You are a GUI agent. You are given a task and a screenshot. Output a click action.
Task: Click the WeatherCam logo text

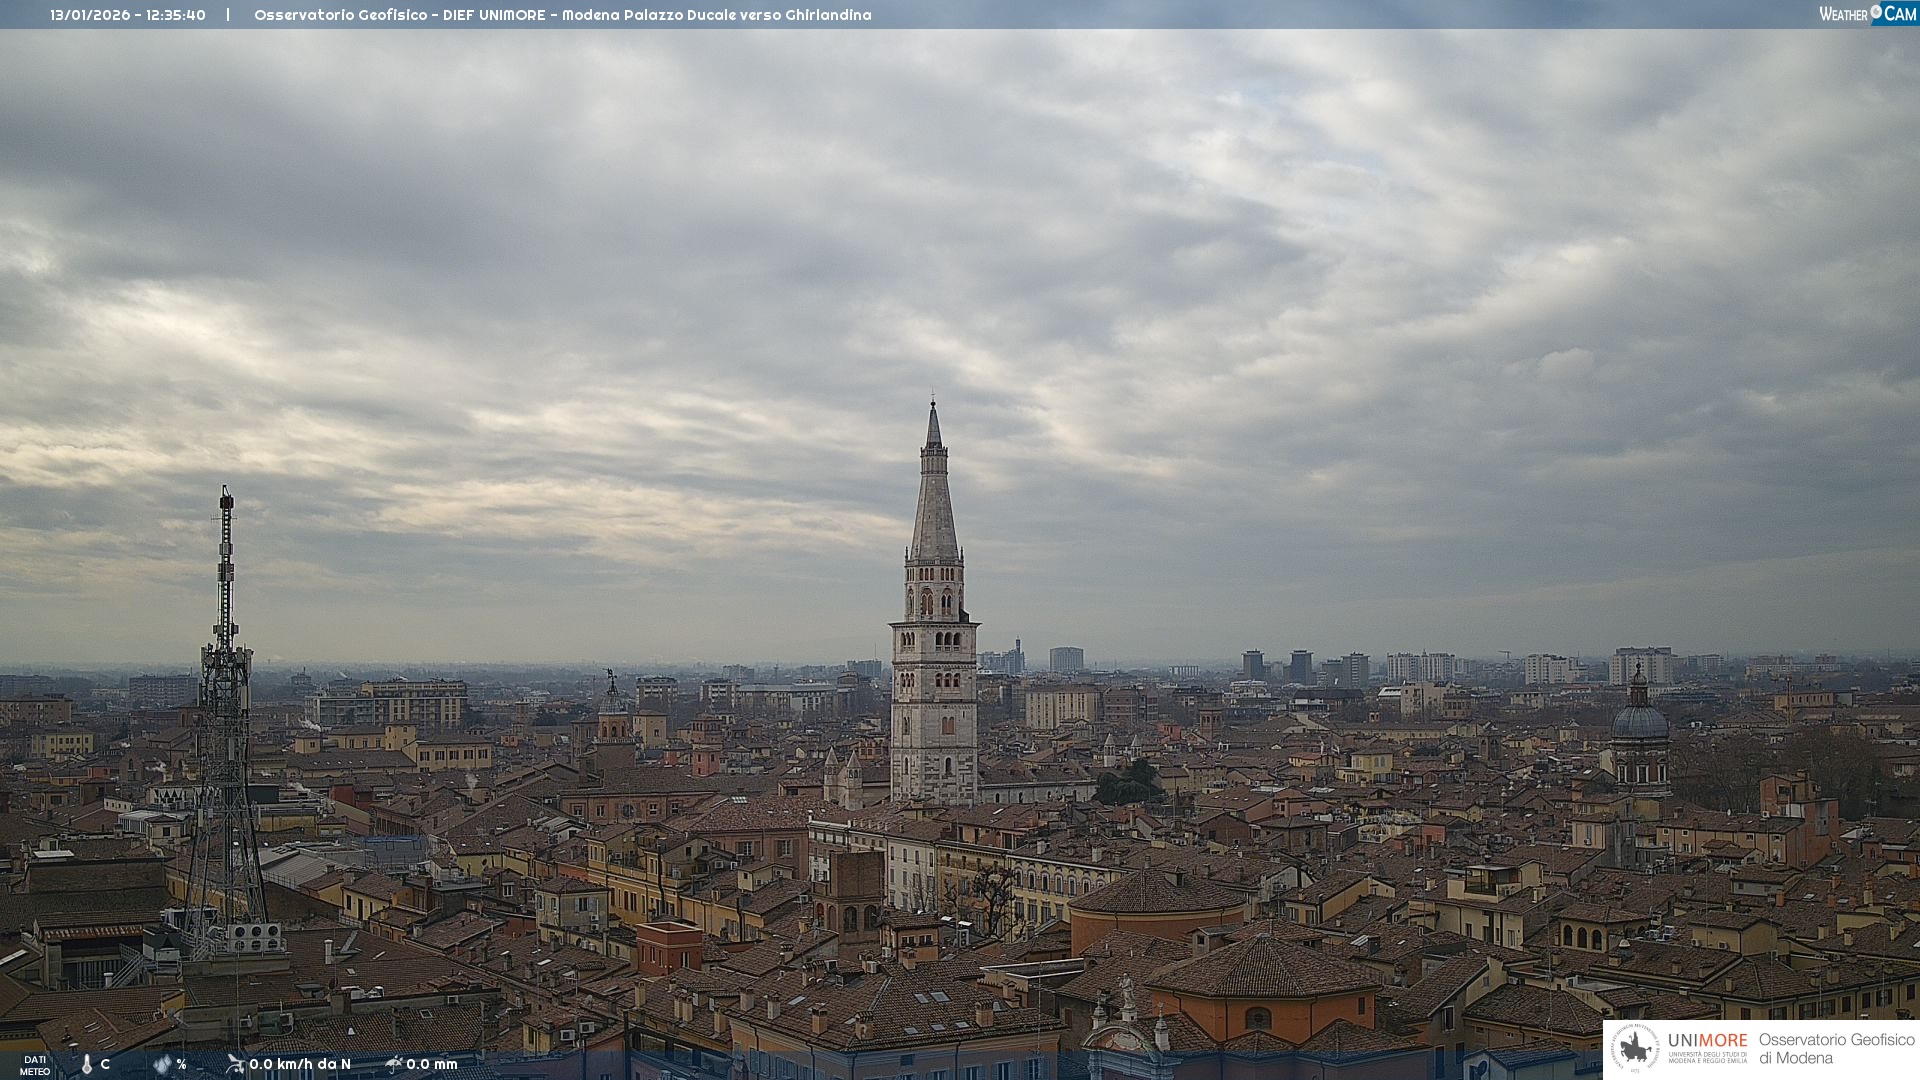coord(1843,14)
